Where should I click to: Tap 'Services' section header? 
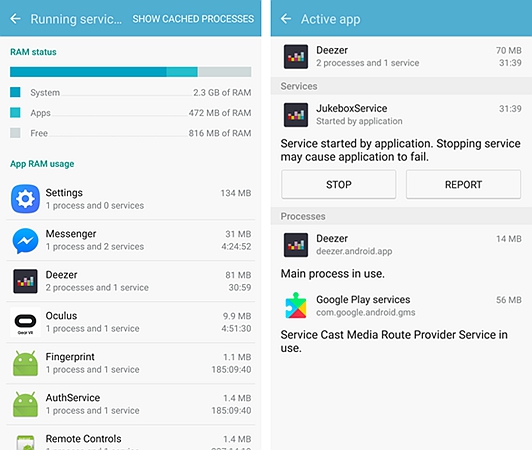[299, 86]
